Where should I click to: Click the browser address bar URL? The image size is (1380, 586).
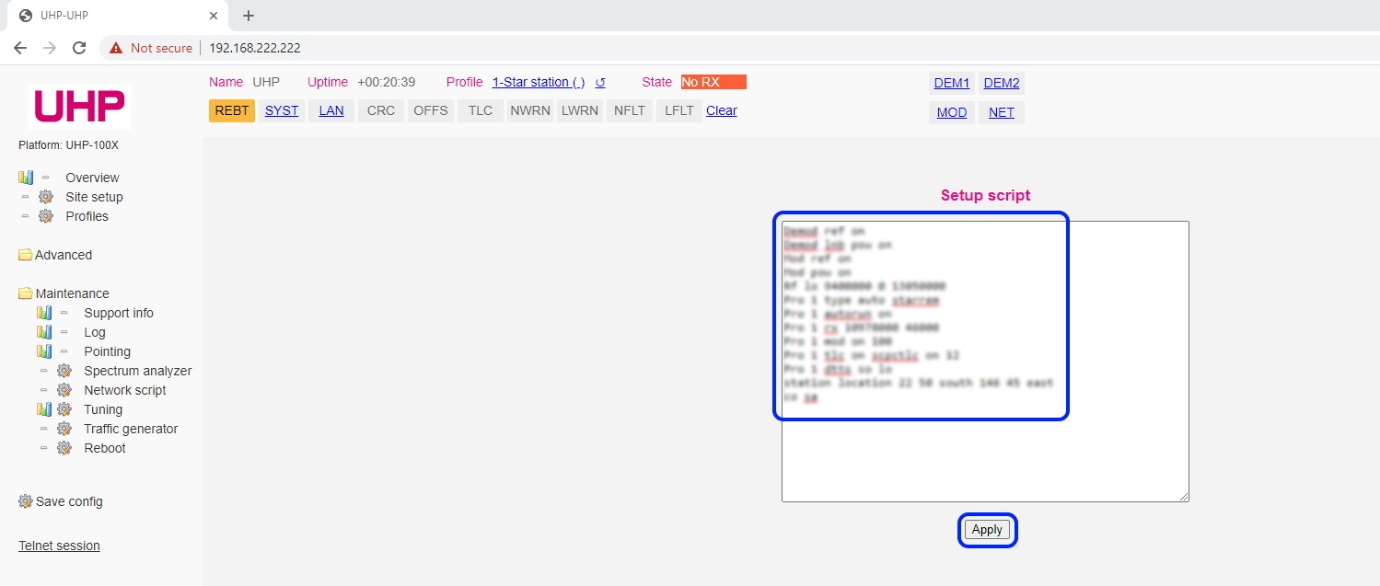click(255, 48)
